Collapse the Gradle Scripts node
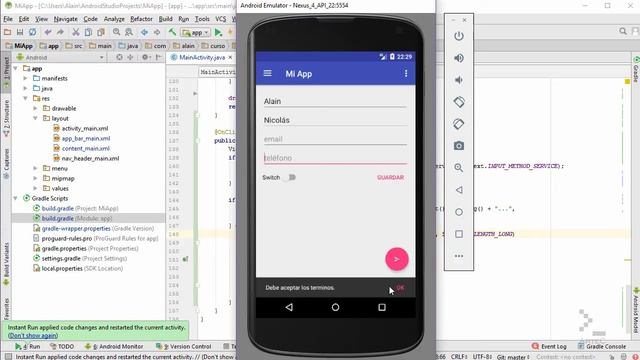Viewport: 640px width, 360px height. click(x=16, y=198)
